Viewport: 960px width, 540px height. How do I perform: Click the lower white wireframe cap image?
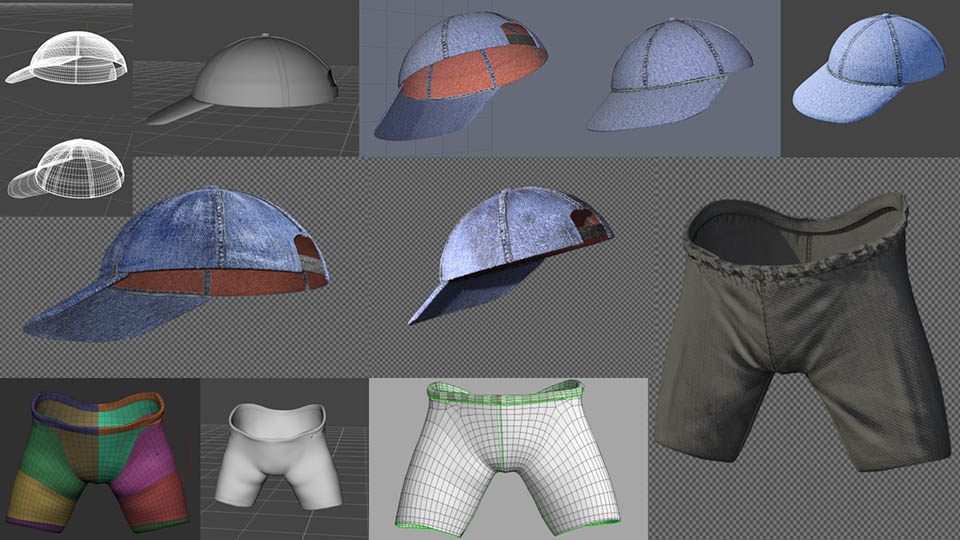click(x=66, y=169)
